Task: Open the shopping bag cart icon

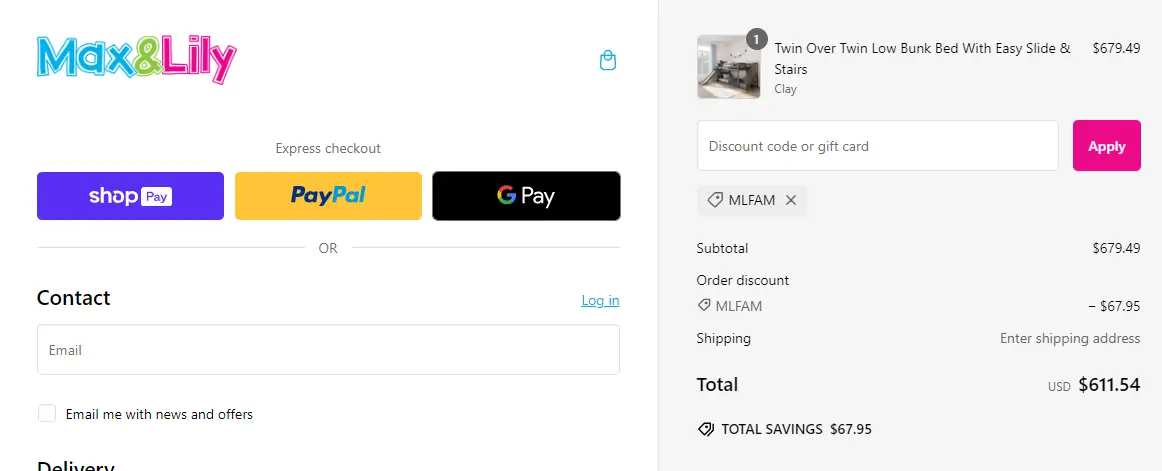Action: [x=607, y=61]
